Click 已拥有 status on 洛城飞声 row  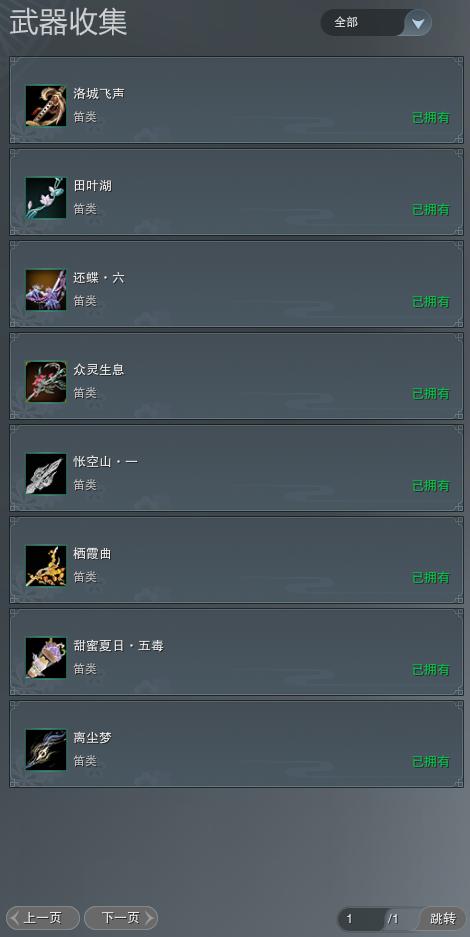click(431, 118)
